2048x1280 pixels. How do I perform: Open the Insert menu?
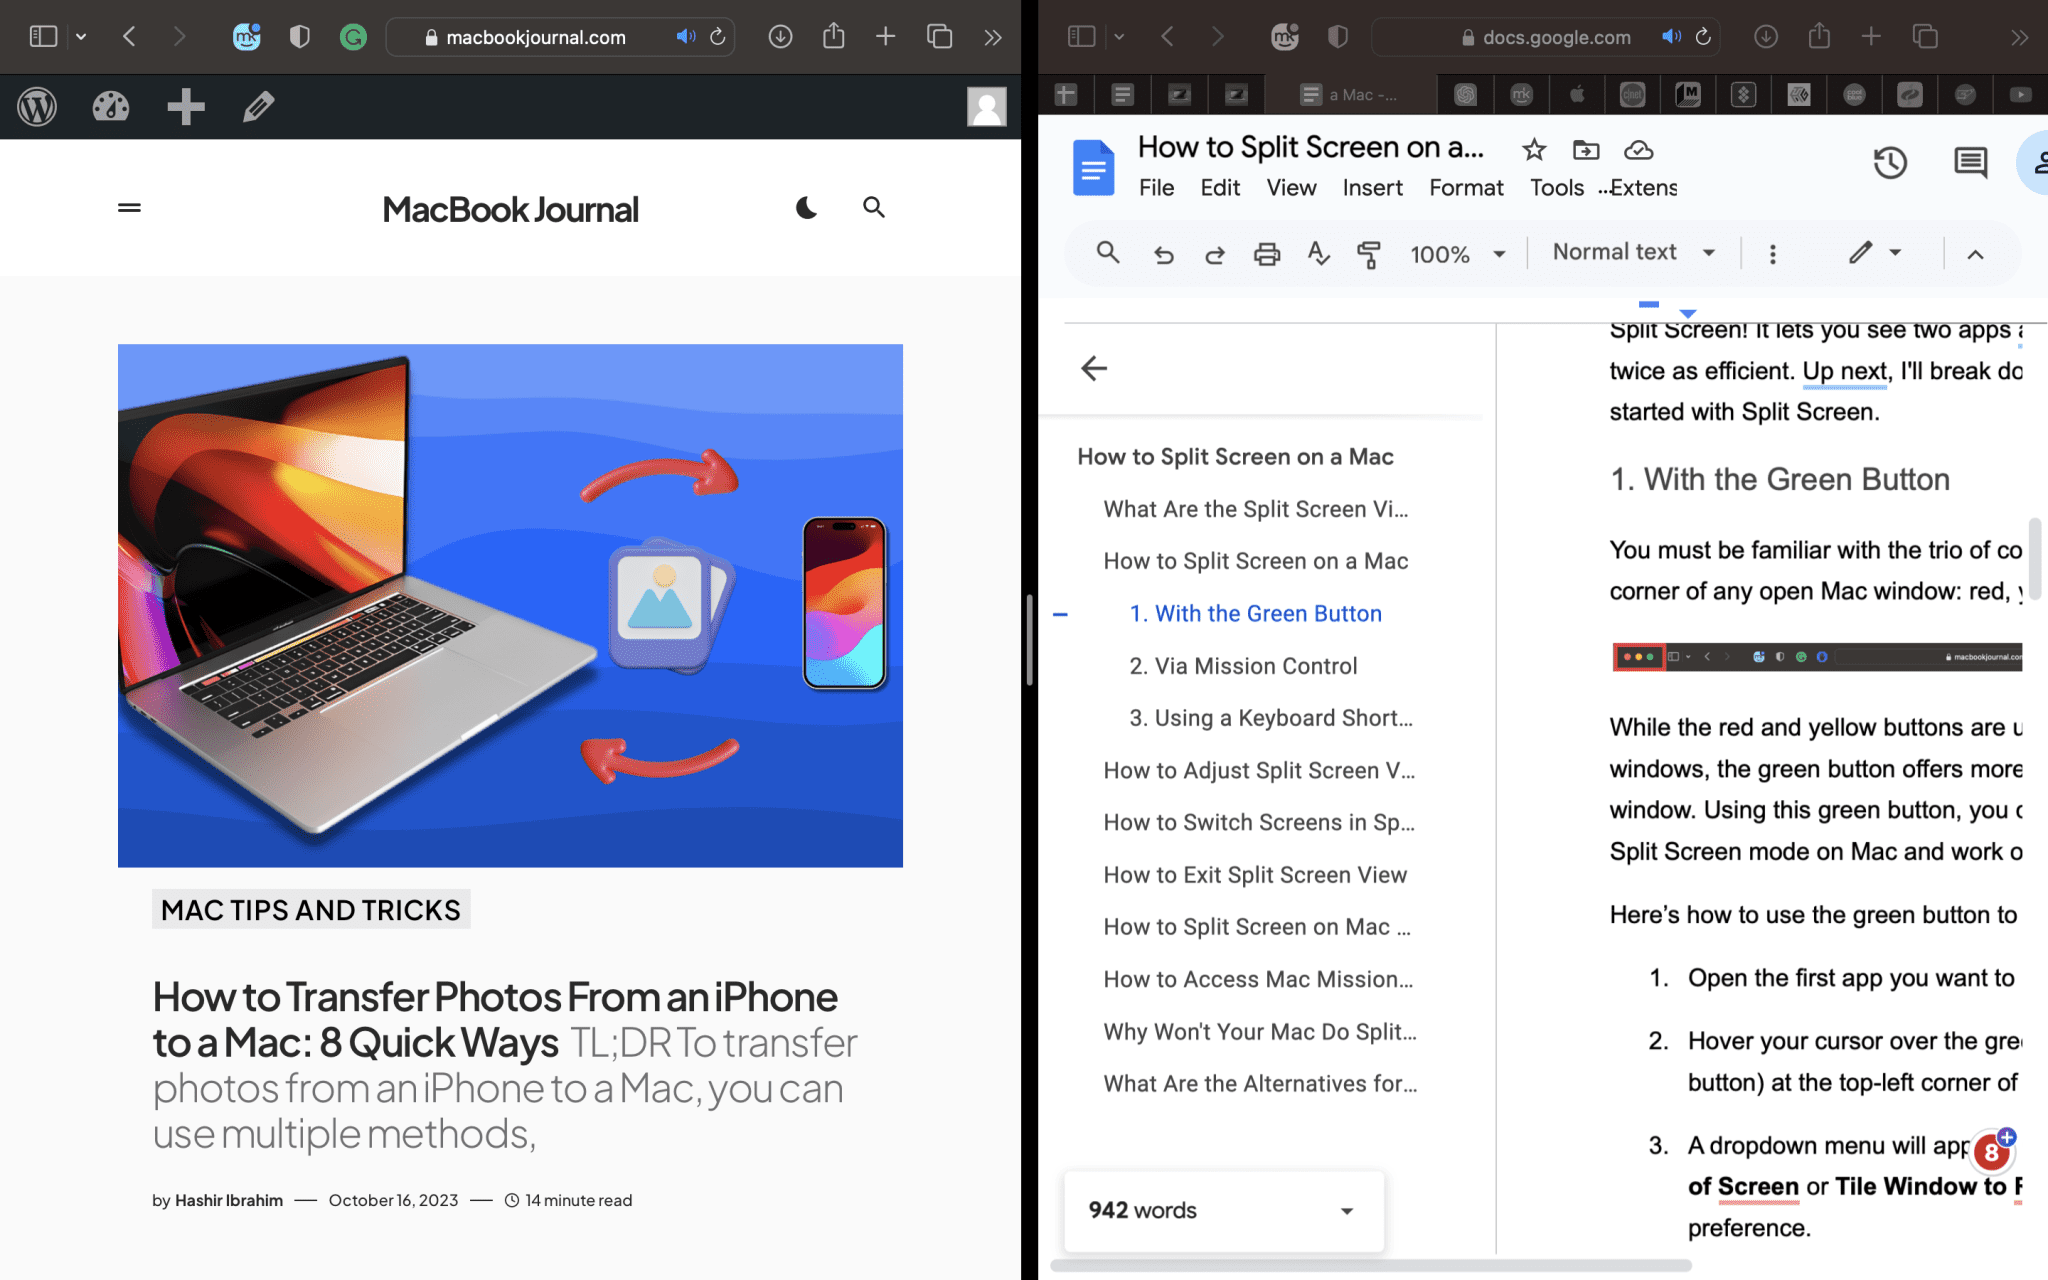click(x=1372, y=187)
